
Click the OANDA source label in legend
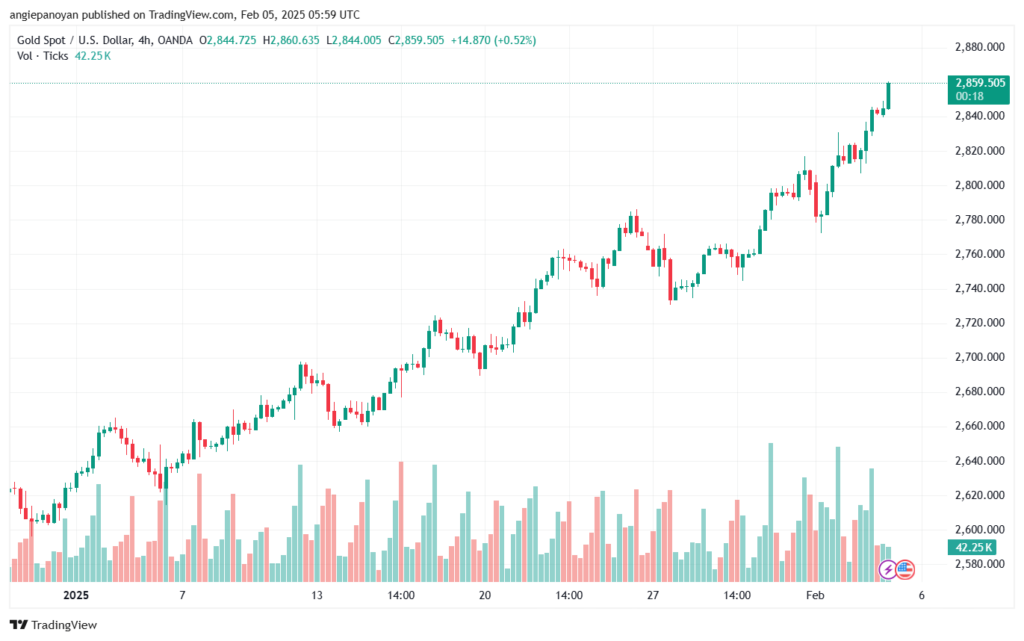175,40
